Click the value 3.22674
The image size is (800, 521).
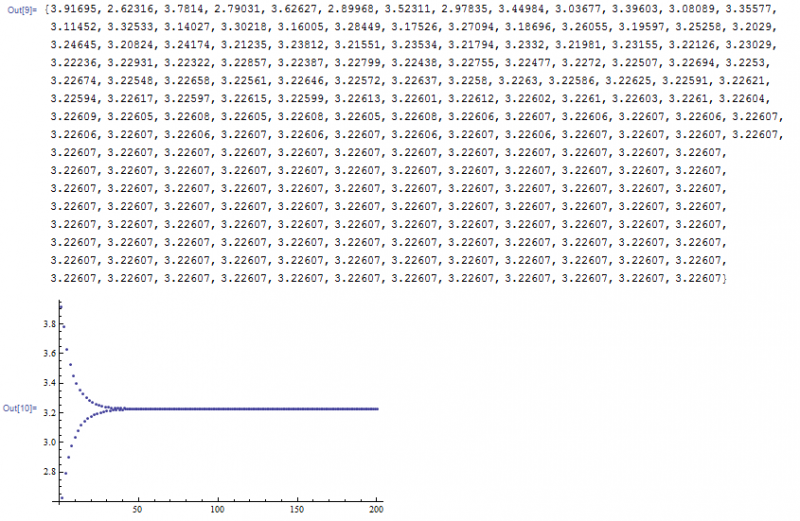pyautogui.click(x=73, y=81)
